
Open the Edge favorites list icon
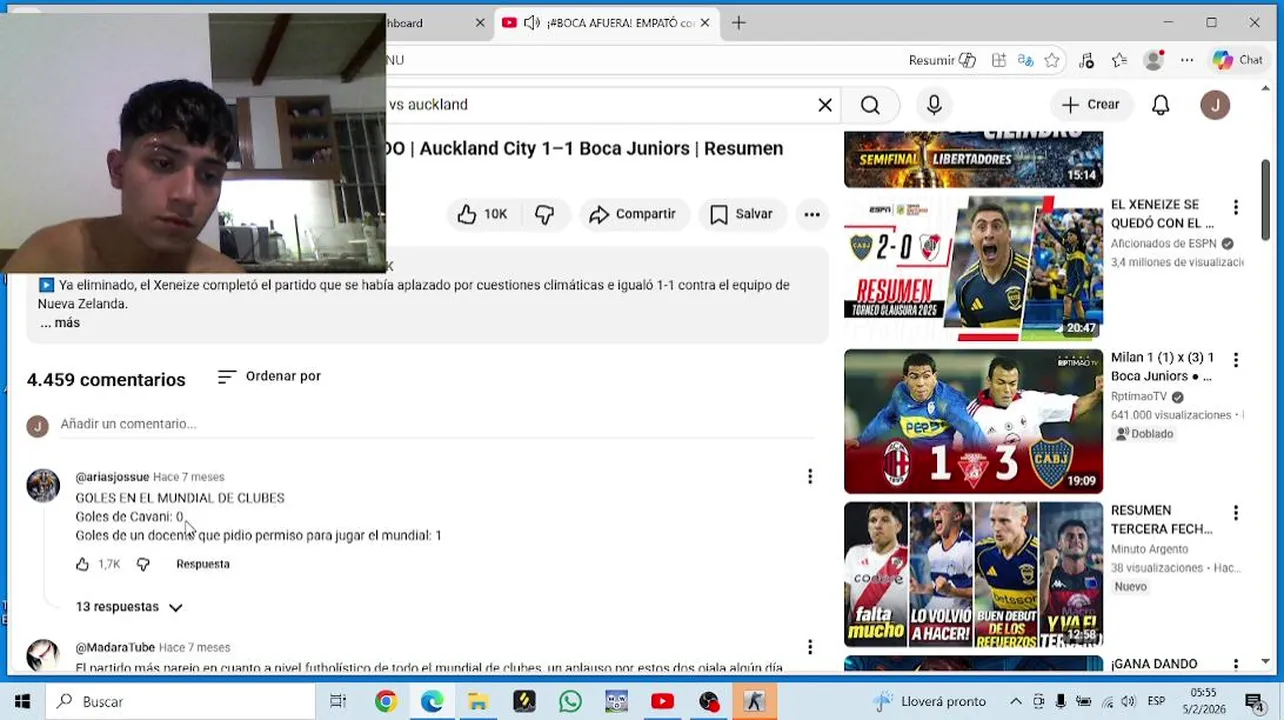(1119, 60)
